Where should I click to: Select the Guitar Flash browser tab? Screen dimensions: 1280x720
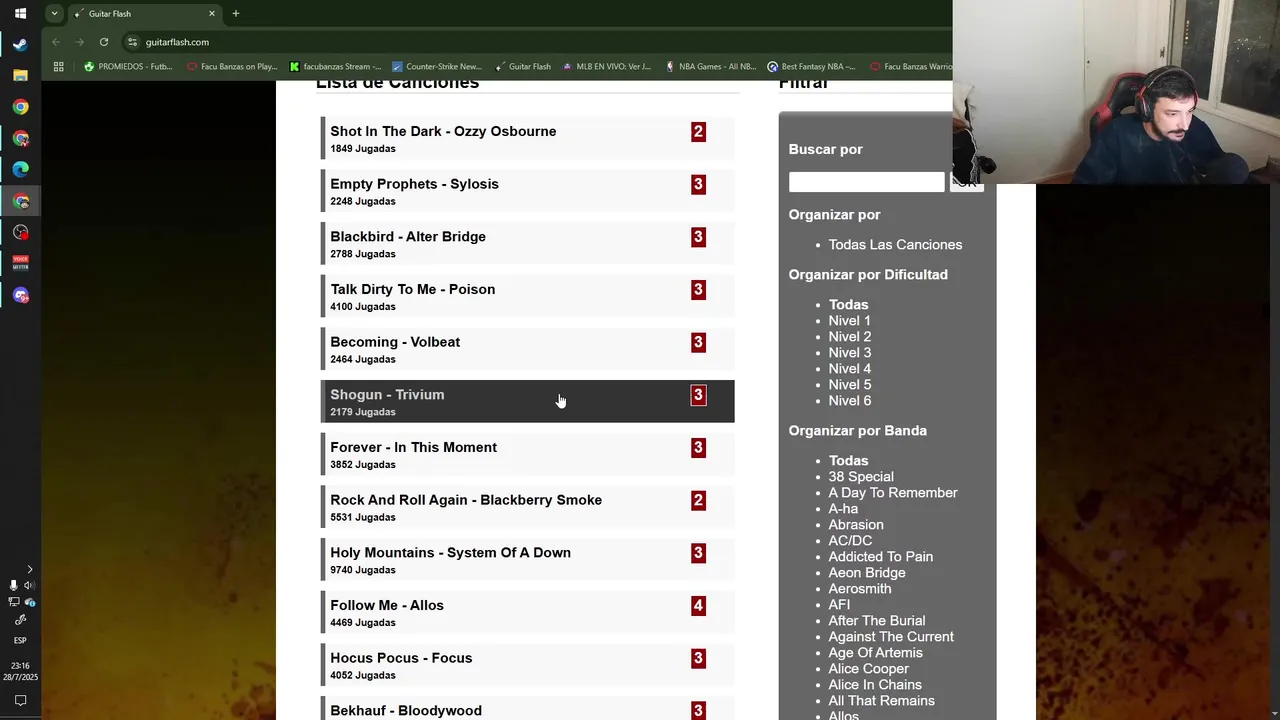pyautogui.click(x=146, y=14)
